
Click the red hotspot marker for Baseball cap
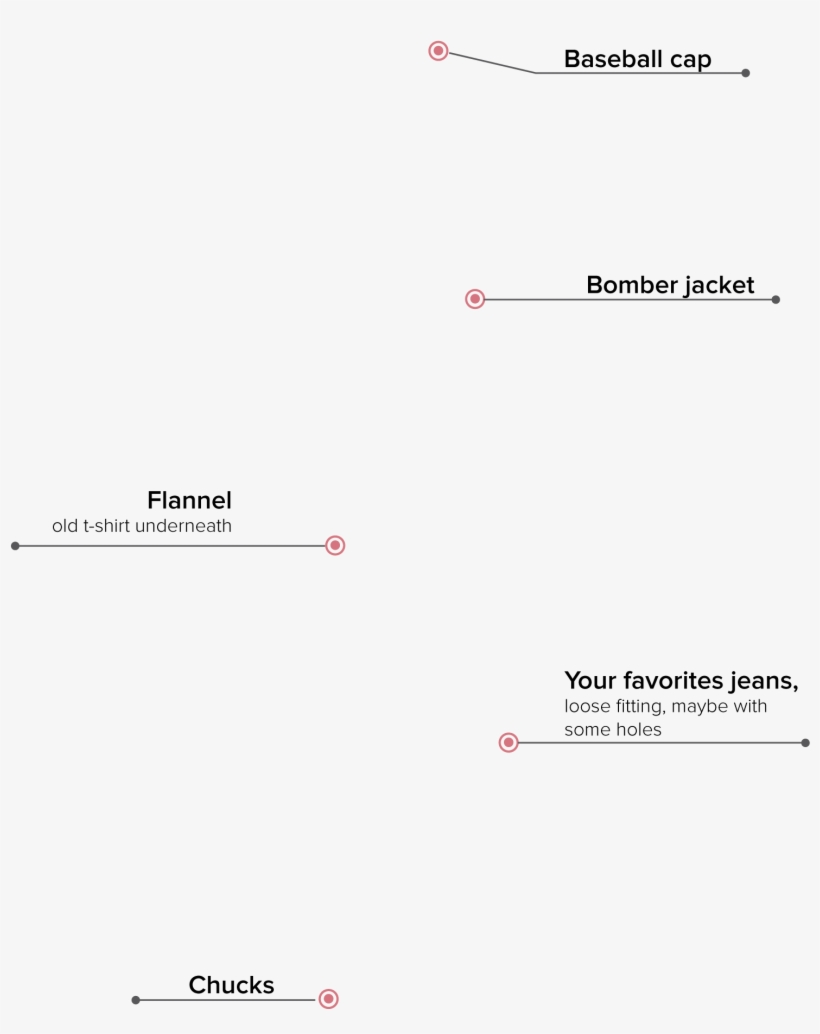[438, 51]
